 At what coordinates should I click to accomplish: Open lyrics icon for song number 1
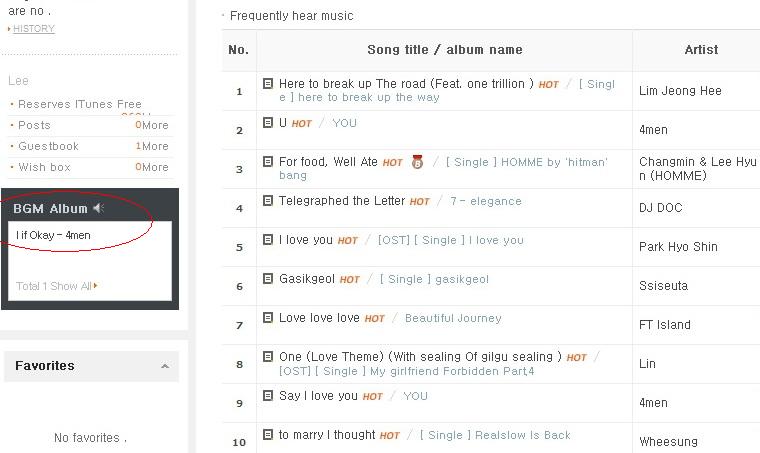(268, 83)
